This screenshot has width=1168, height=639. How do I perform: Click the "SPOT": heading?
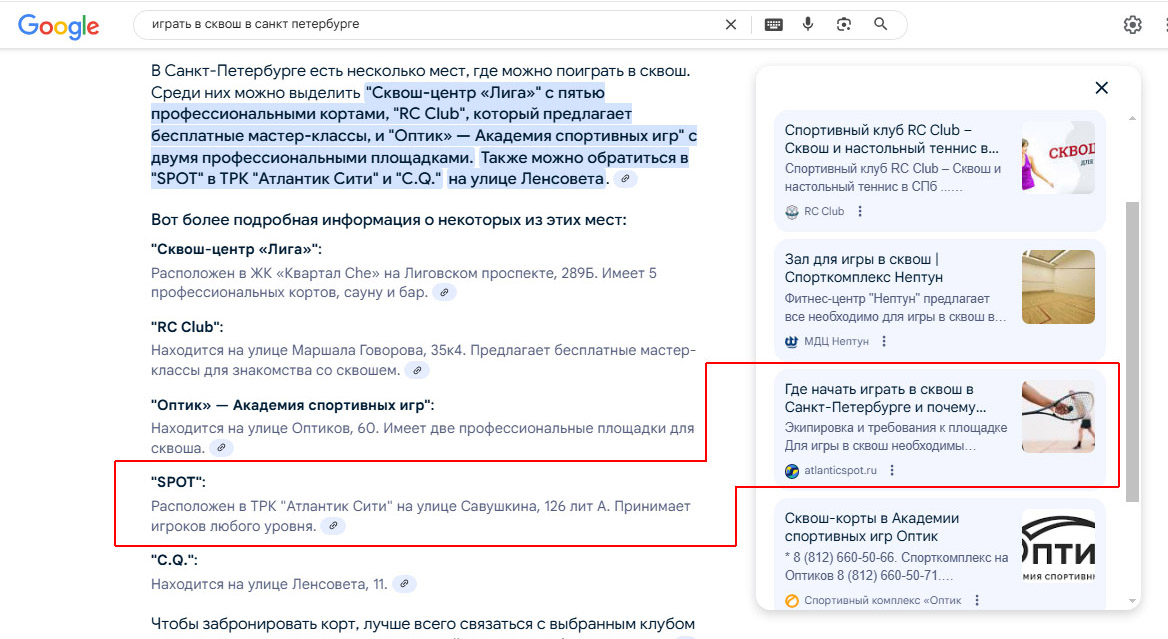coord(178,482)
